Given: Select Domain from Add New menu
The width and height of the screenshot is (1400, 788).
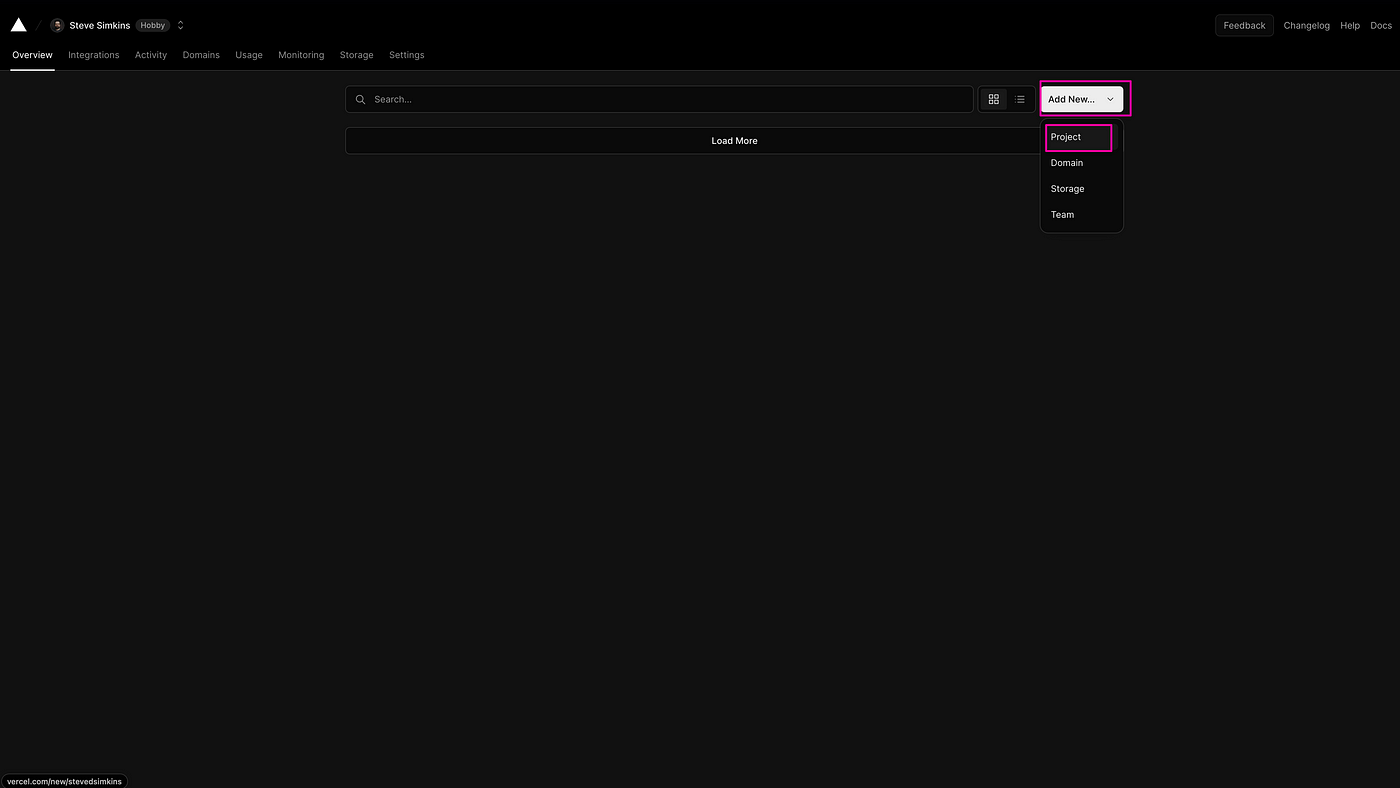Looking at the screenshot, I should click(x=1081, y=163).
